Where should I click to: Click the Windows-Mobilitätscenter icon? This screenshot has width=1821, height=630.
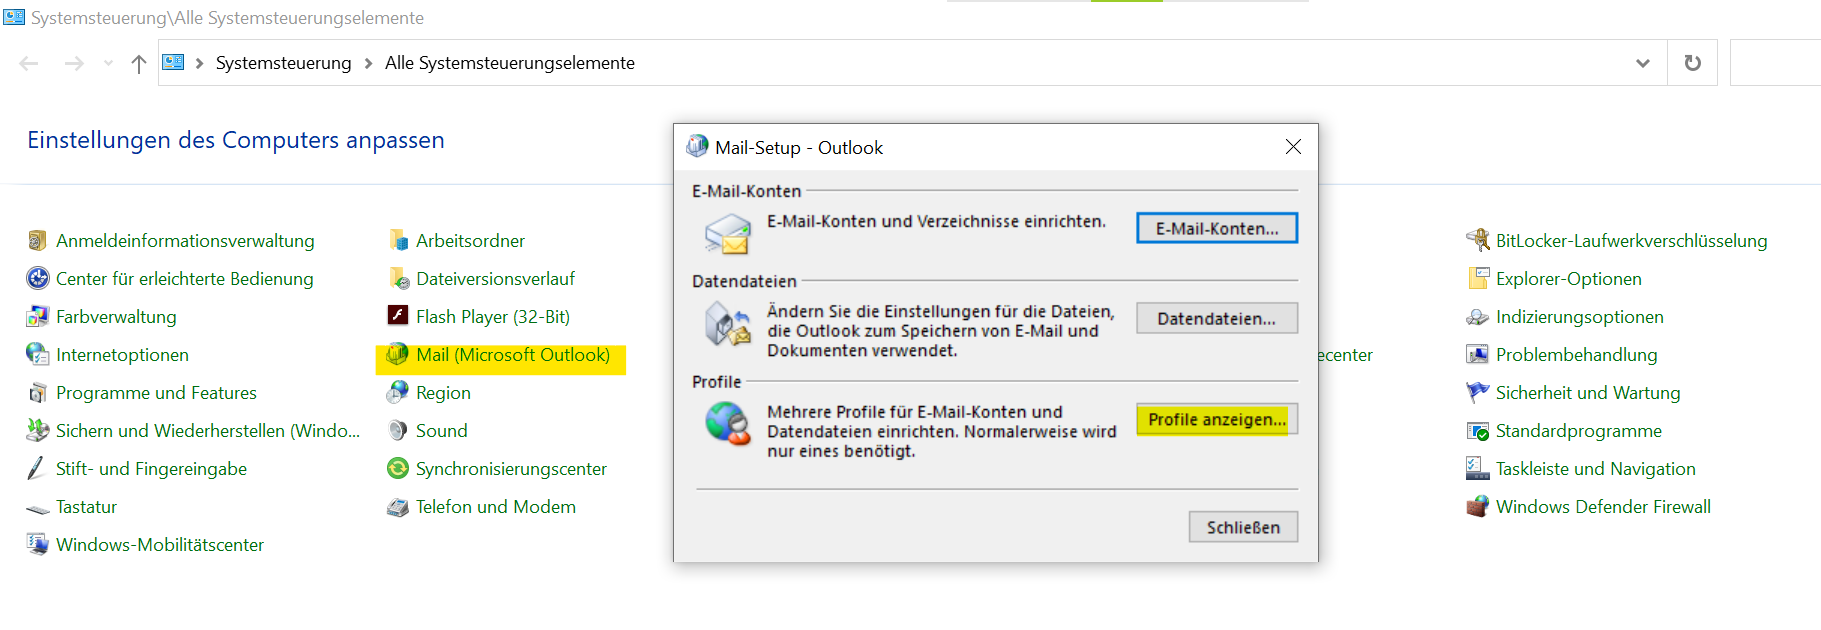[x=37, y=545]
